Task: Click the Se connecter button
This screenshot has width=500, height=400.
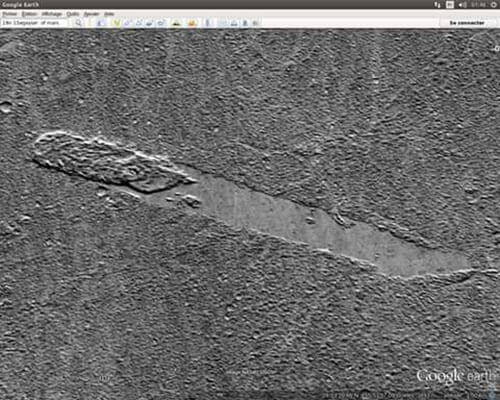Action: tap(467, 23)
